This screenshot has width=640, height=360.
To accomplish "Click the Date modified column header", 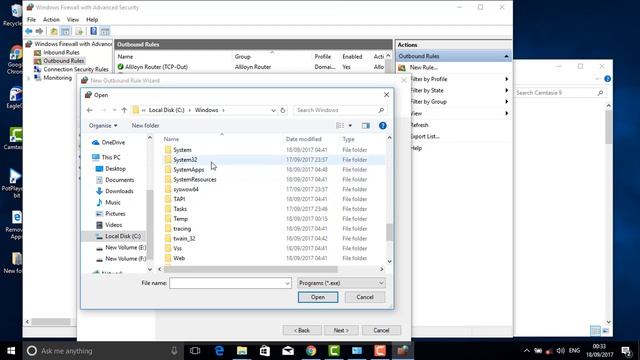I will click(304, 139).
